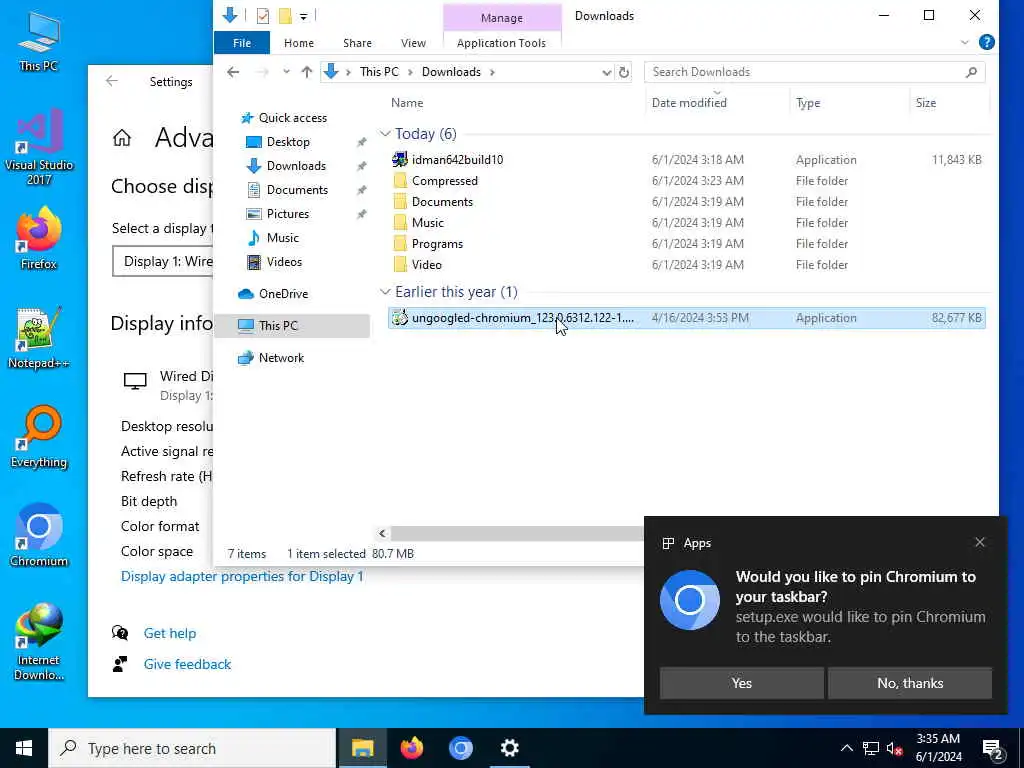Select Music in navigation pane

(283, 238)
